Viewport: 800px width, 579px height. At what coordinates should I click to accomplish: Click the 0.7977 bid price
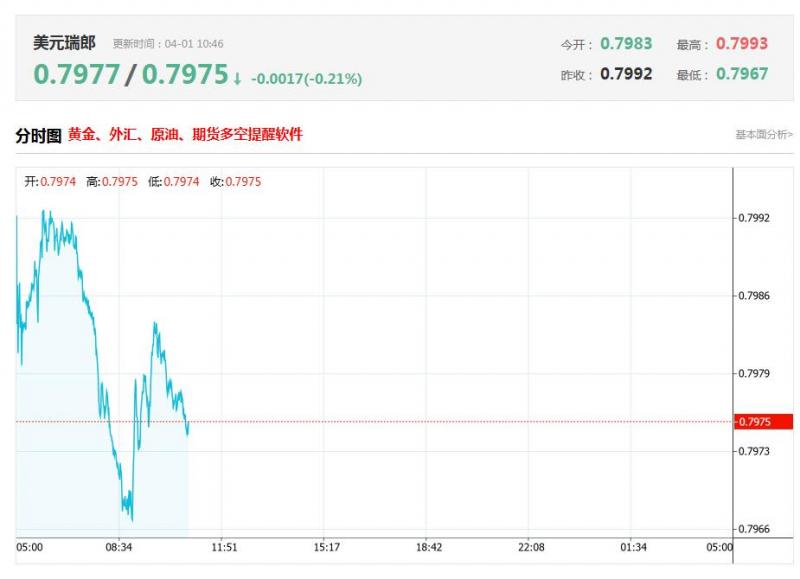pos(77,74)
